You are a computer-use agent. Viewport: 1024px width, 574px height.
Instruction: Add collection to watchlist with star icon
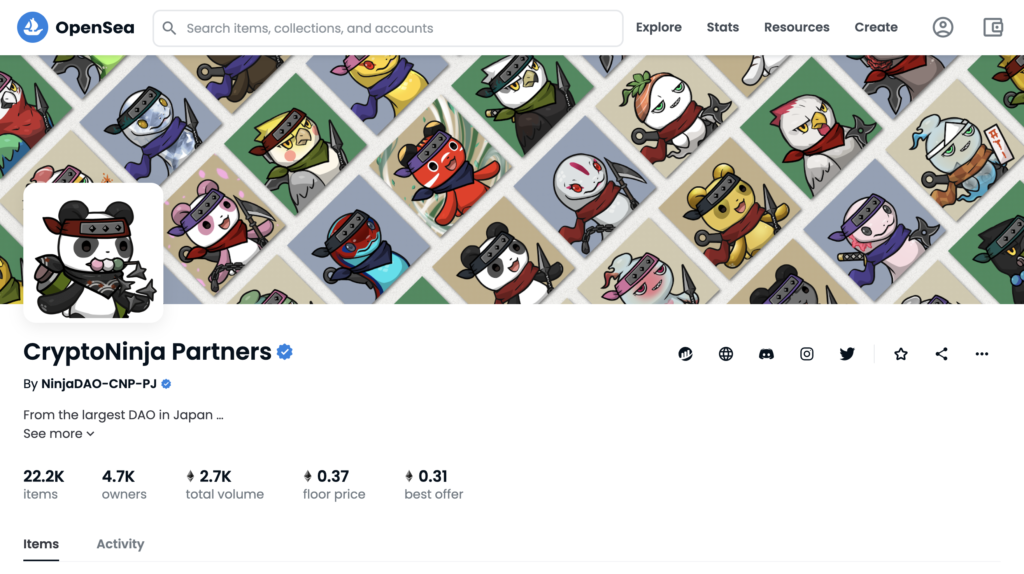(901, 354)
